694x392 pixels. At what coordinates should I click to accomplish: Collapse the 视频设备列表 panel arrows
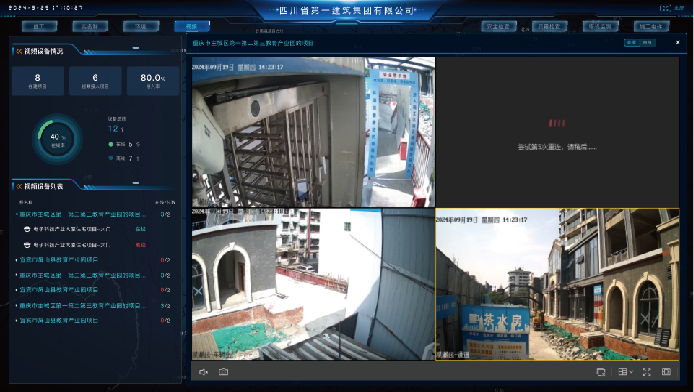pyautogui.click(x=19, y=186)
